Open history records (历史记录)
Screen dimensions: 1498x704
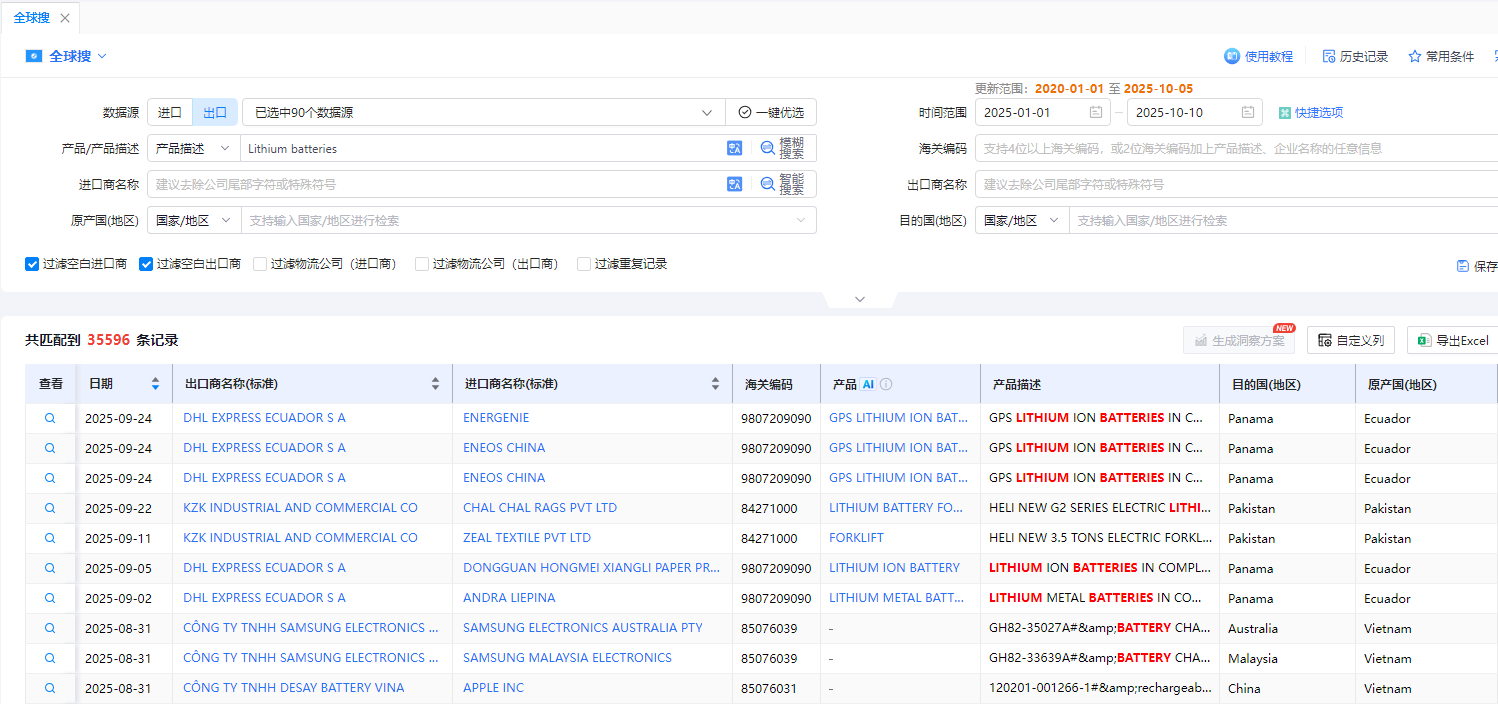pyautogui.click(x=1355, y=56)
